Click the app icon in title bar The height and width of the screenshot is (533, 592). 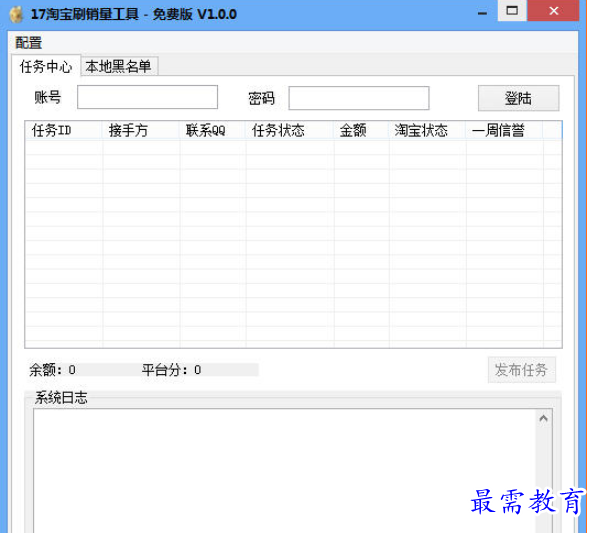tap(16, 14)
